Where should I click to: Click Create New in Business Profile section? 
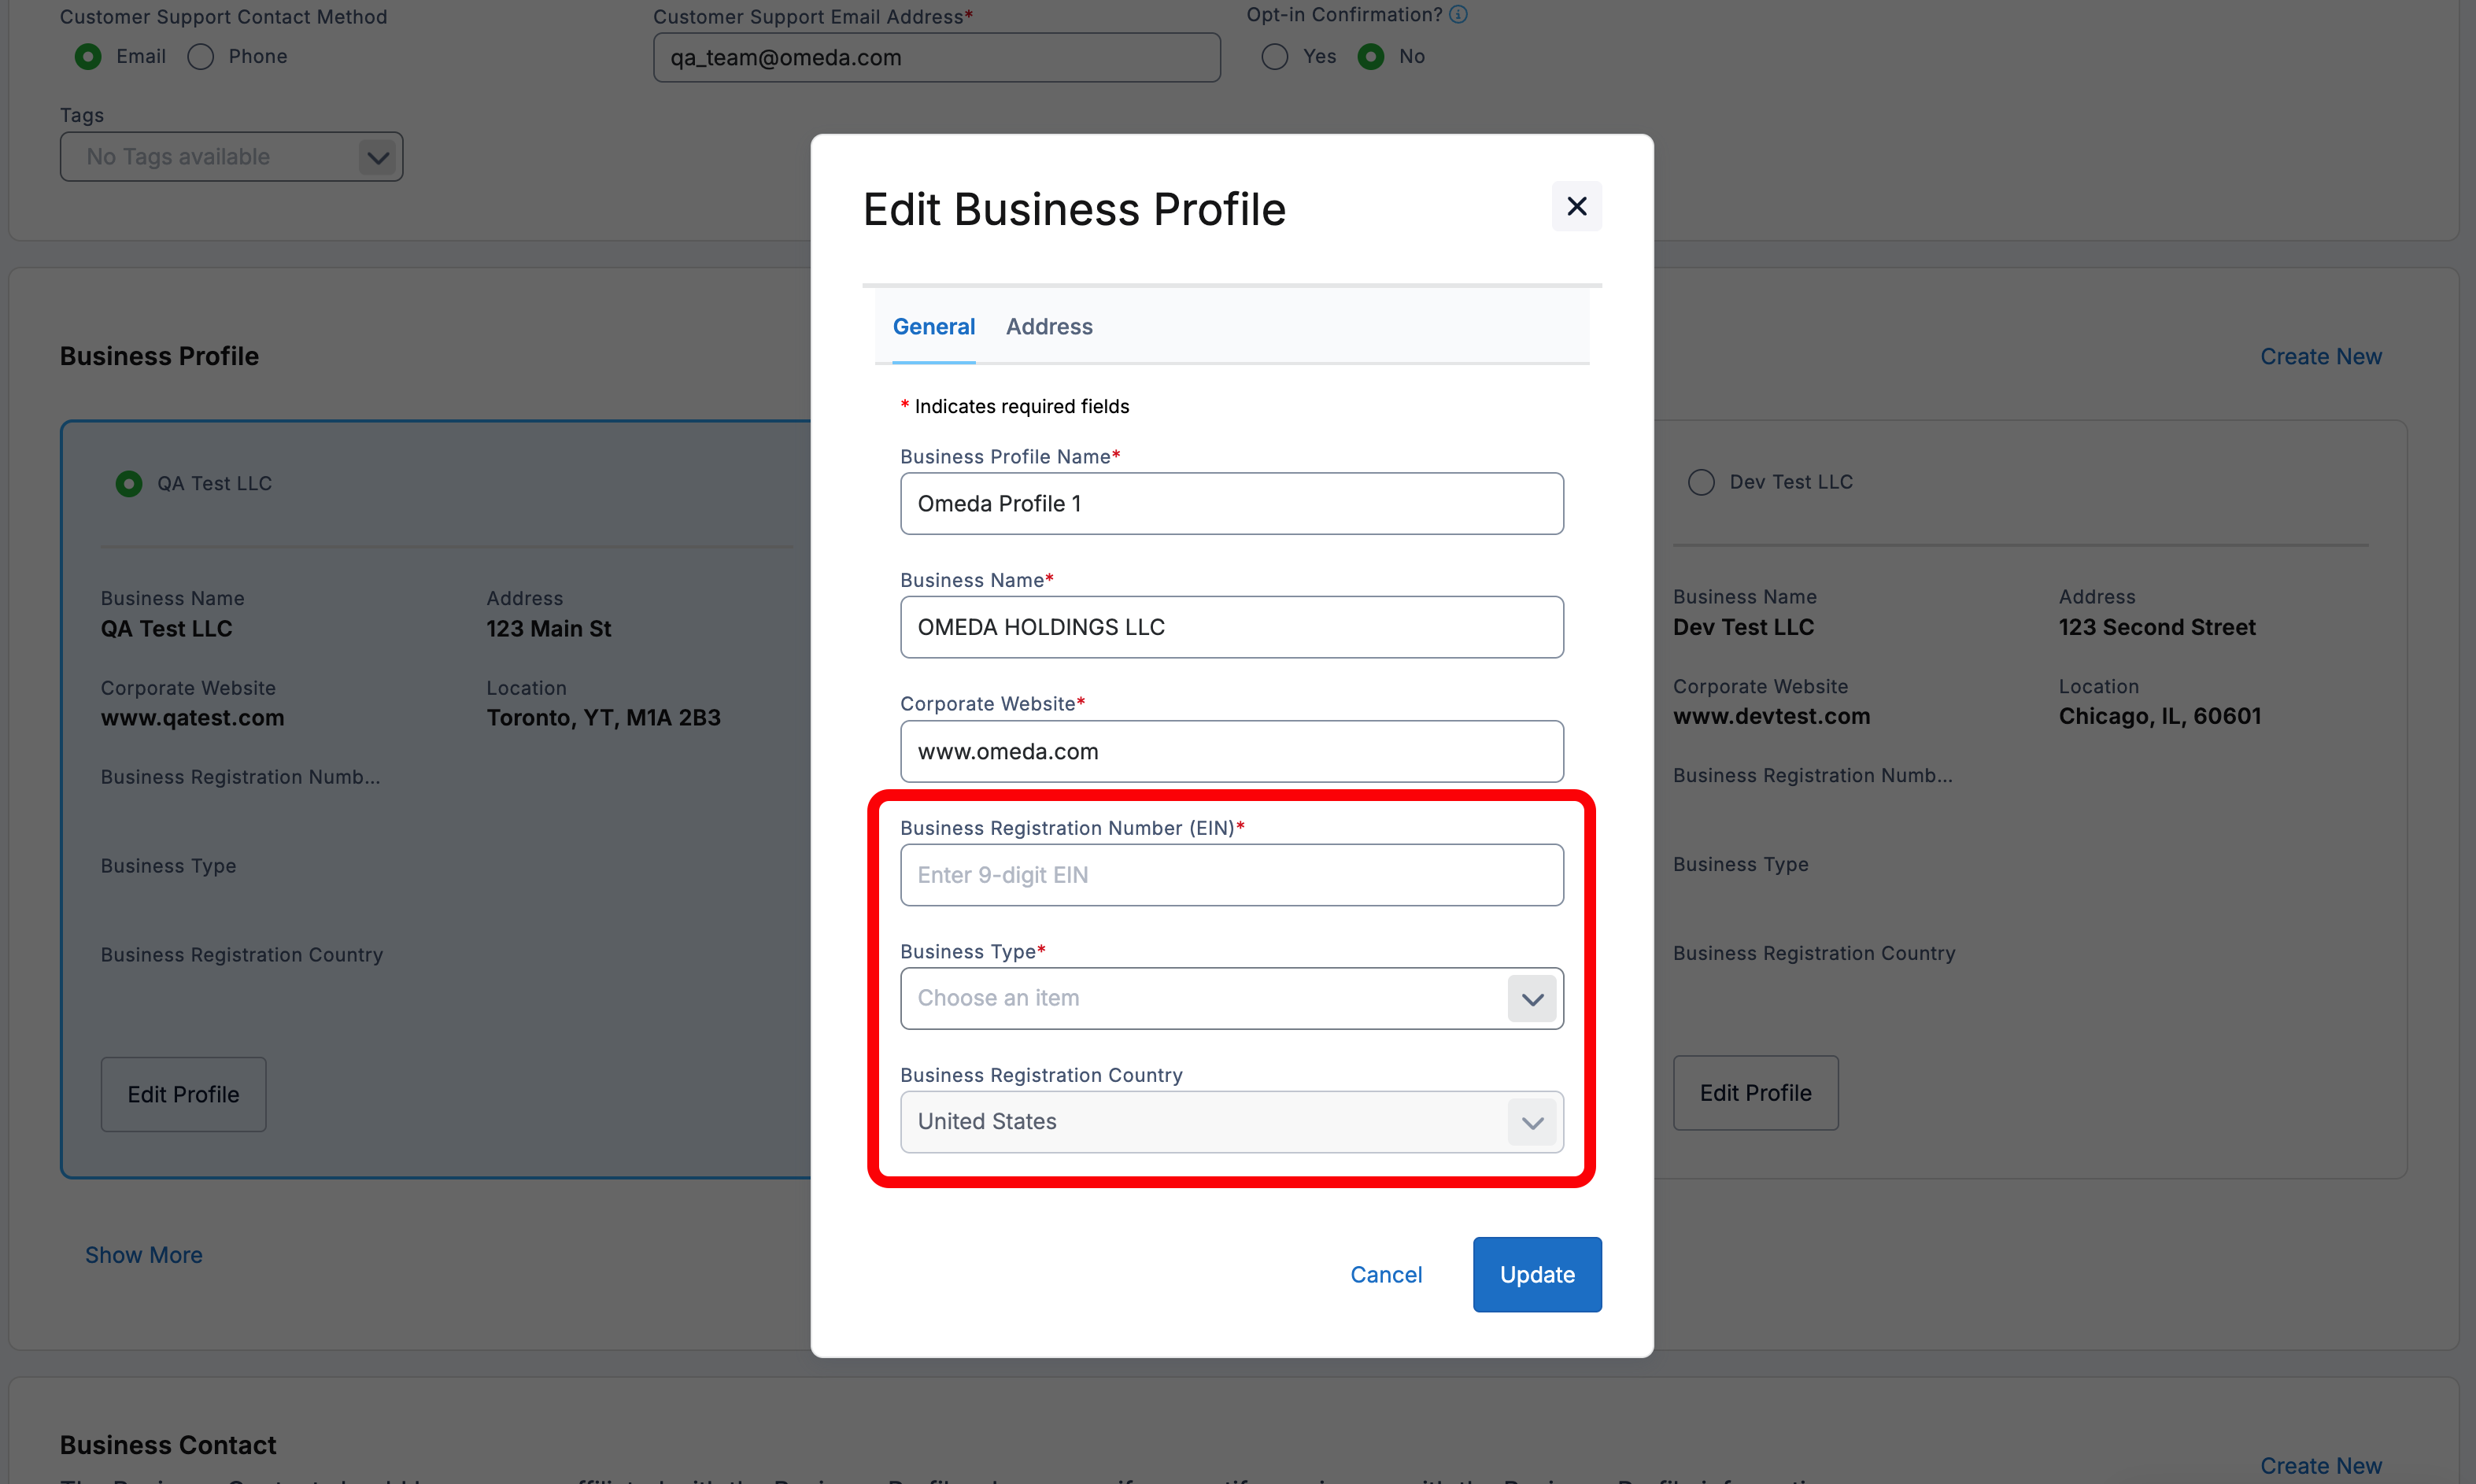(x=2320, y=357)
